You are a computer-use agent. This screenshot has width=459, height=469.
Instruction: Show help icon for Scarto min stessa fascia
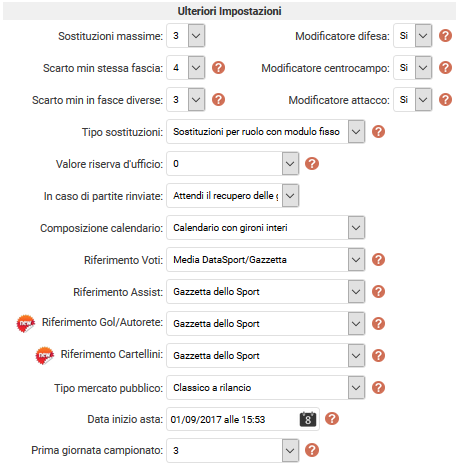(218, 68)
